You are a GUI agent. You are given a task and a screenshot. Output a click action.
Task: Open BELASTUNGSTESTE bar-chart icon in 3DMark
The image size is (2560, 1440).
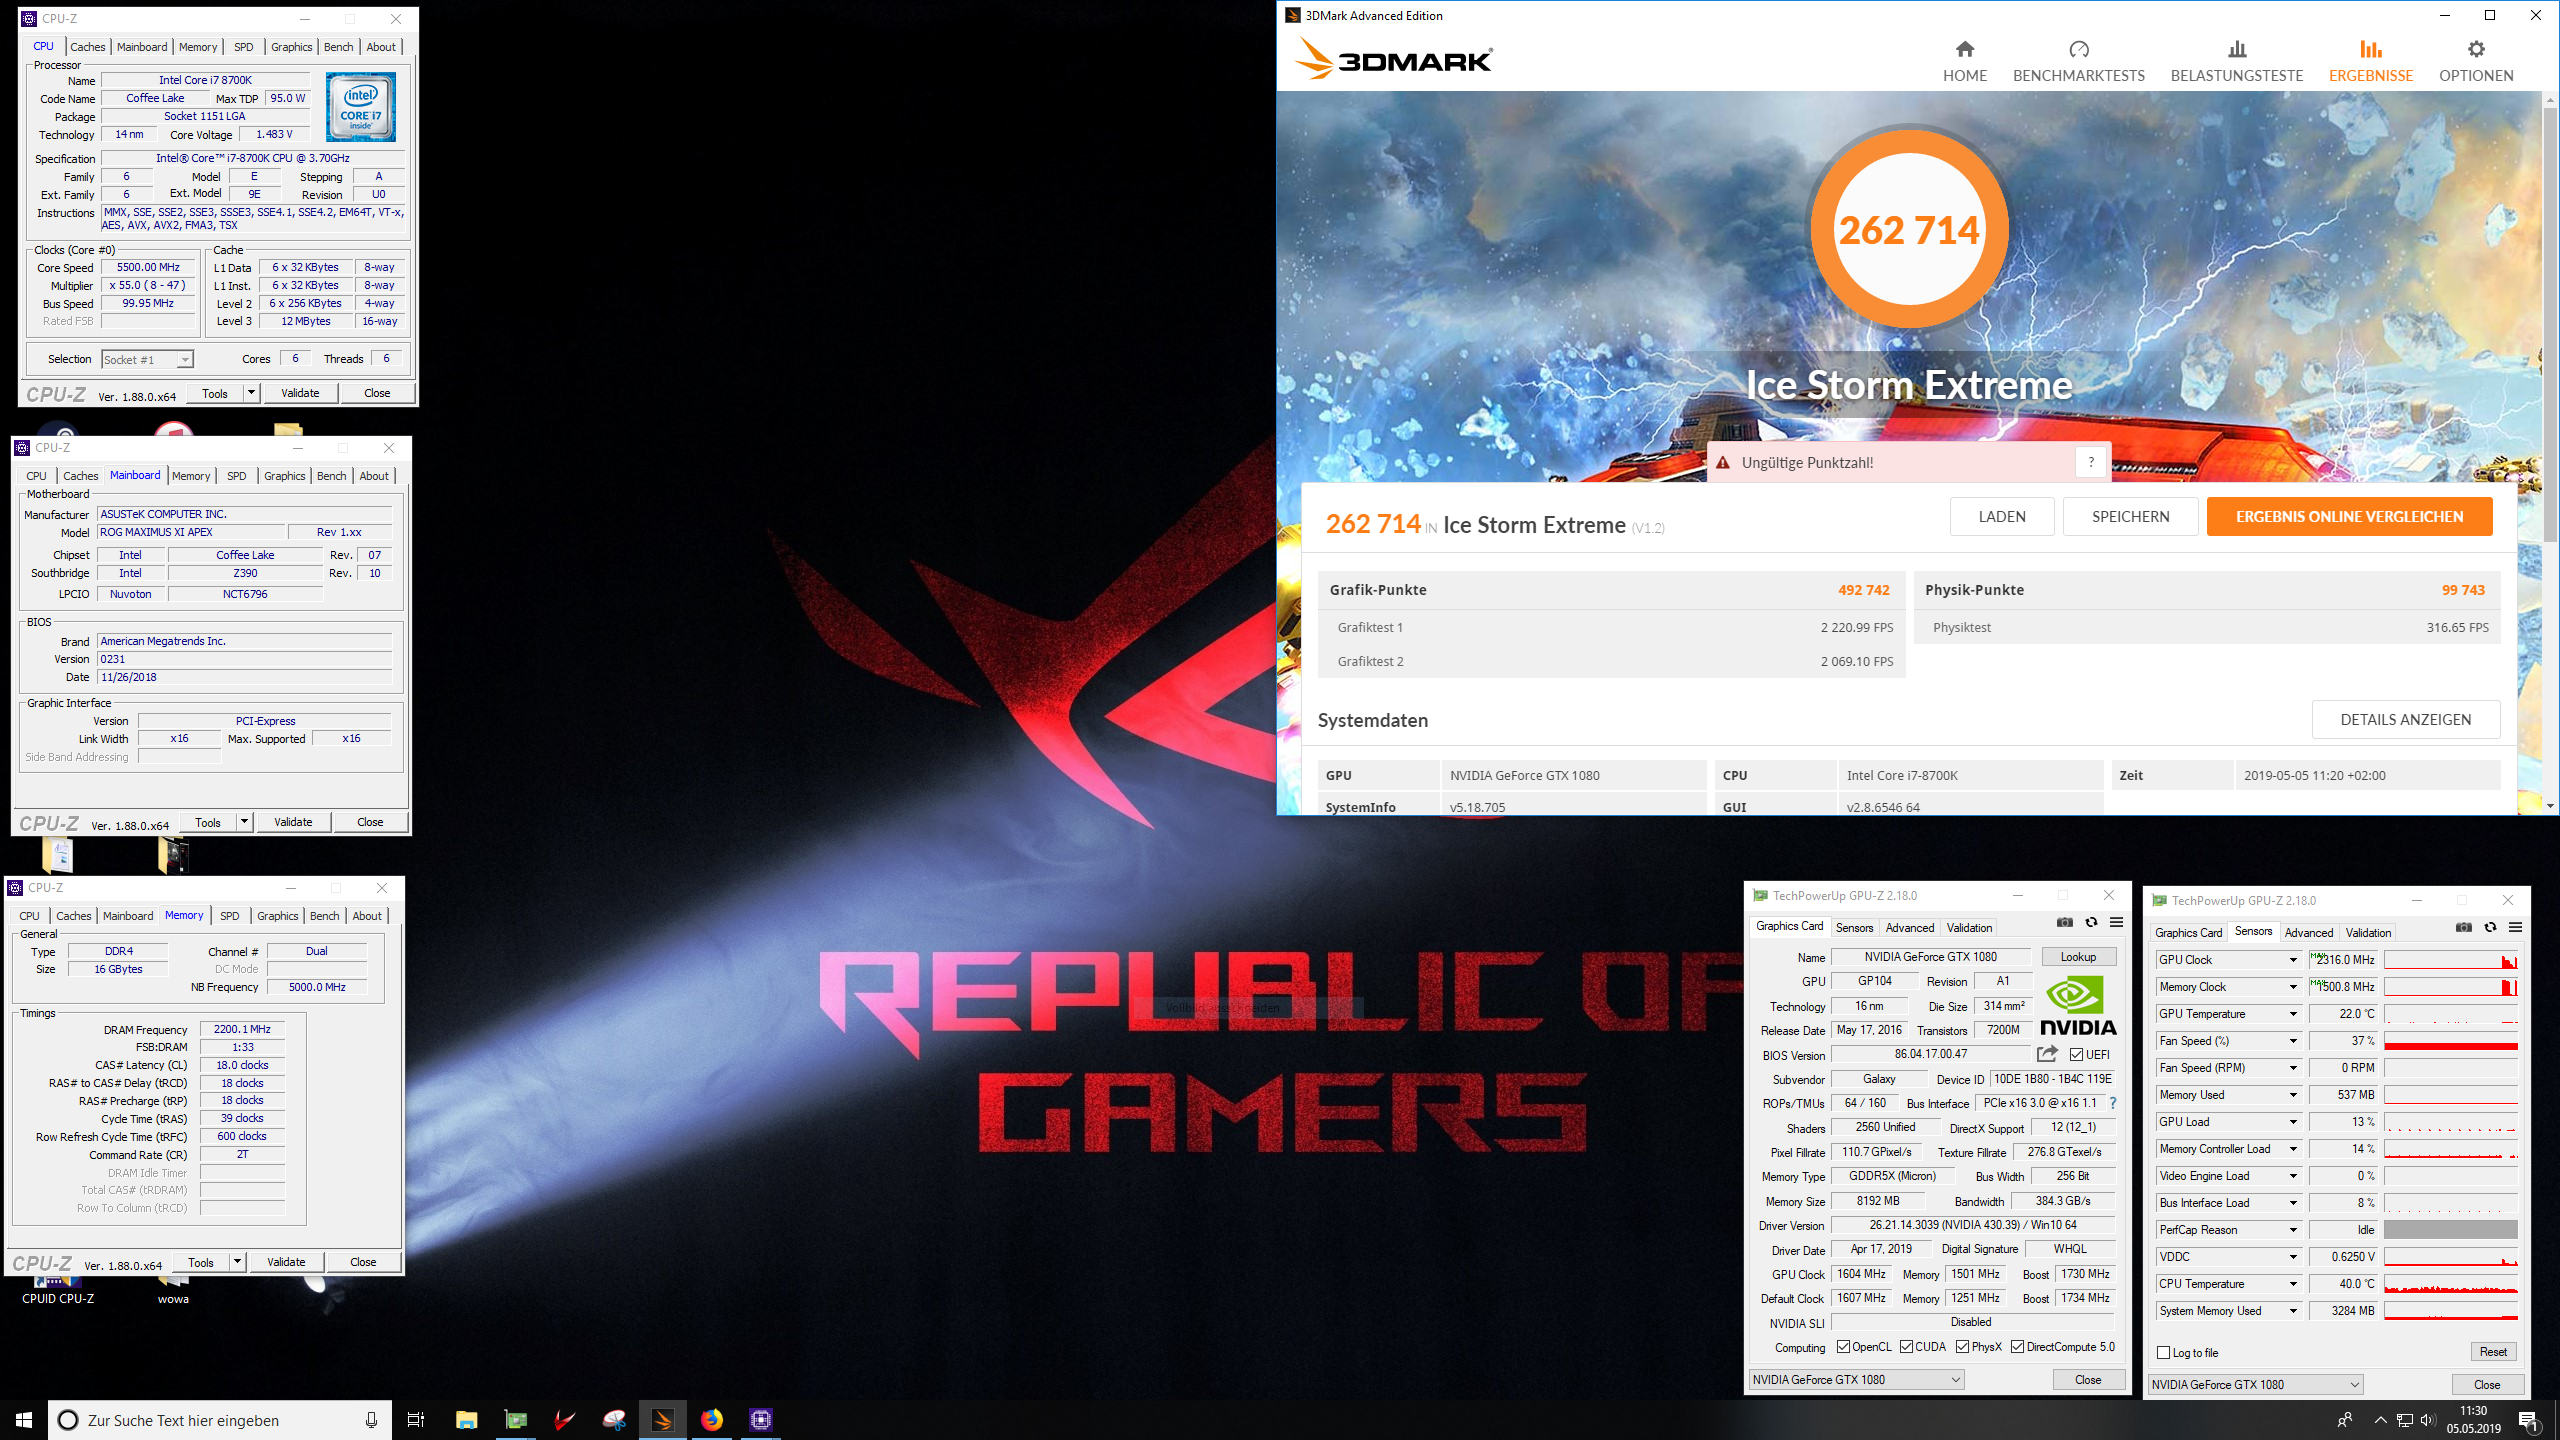[2237, 49]
